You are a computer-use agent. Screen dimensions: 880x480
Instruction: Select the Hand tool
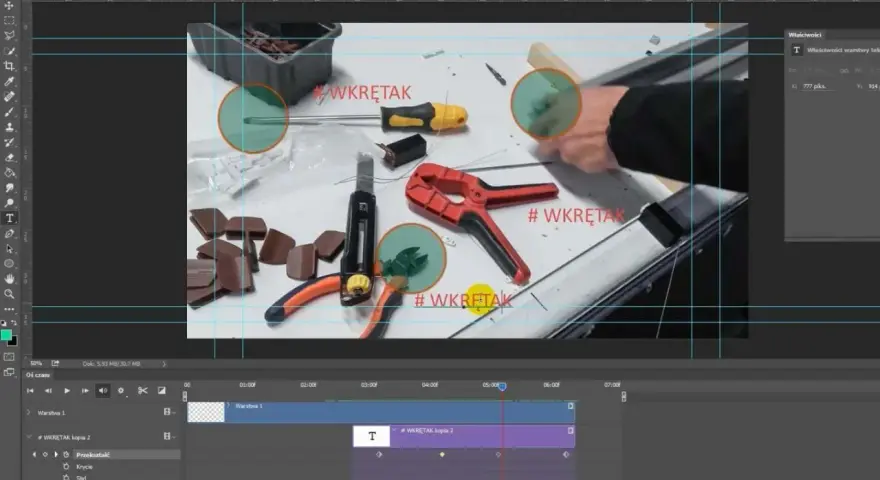pos(9,279)
